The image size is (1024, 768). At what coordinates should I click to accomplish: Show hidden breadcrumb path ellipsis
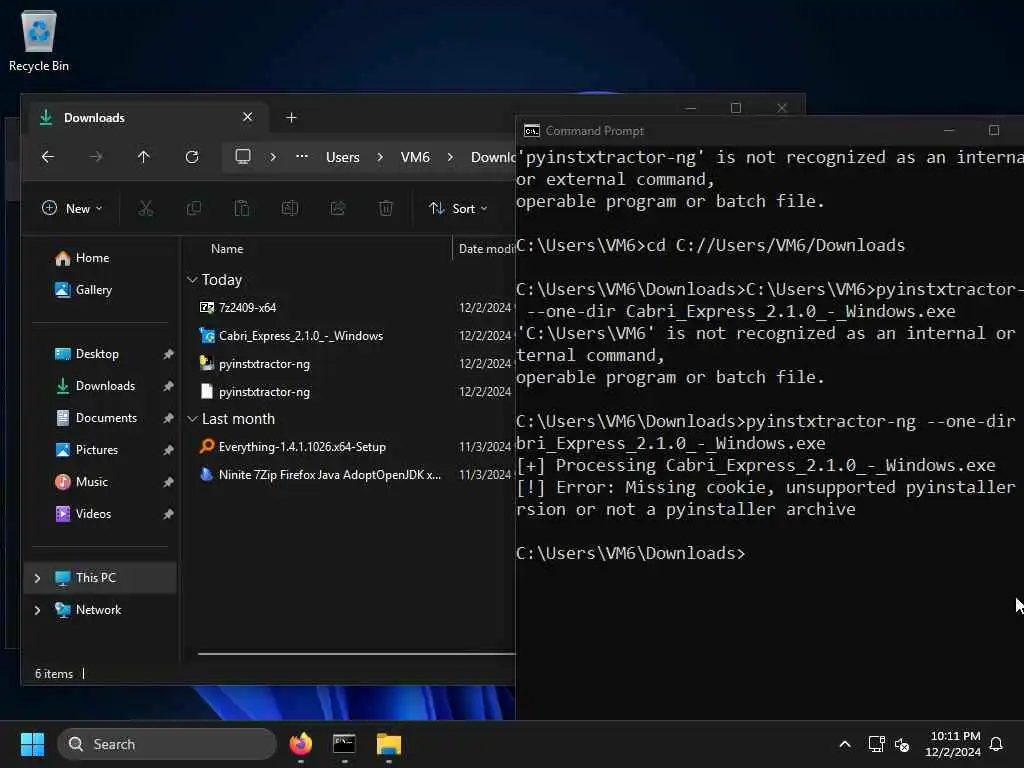tap(302, 157)
